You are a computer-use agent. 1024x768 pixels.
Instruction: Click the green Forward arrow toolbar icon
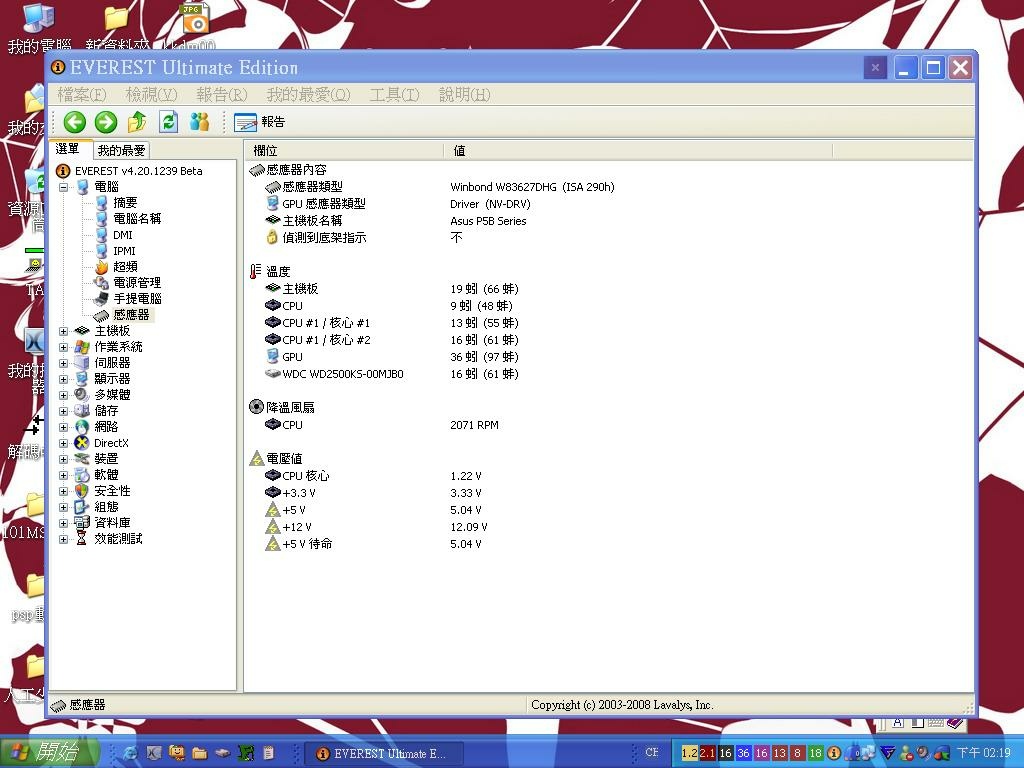[x=105, y=121]
